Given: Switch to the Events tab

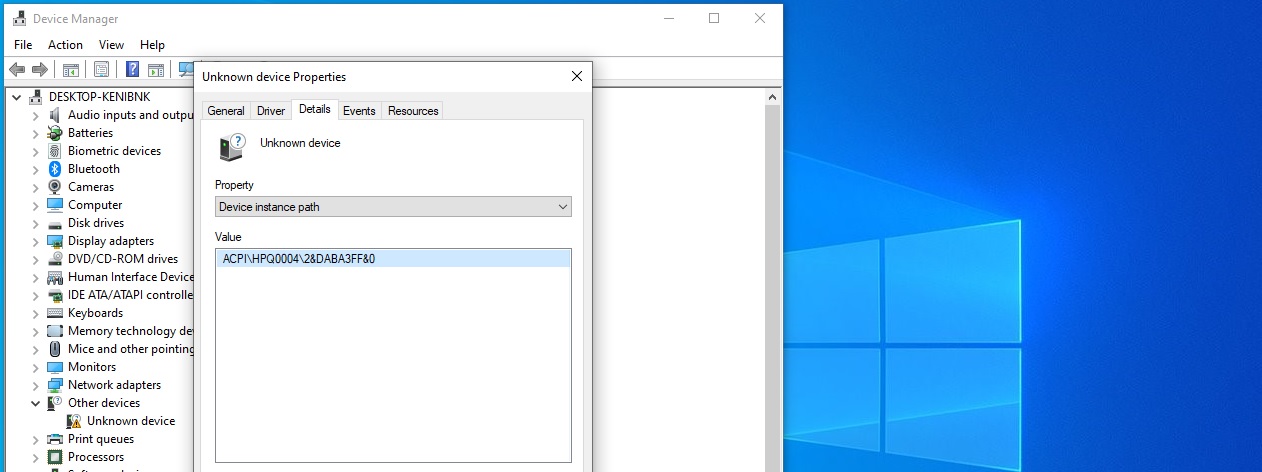Looking at the screenshot, I should click(359, 111).
